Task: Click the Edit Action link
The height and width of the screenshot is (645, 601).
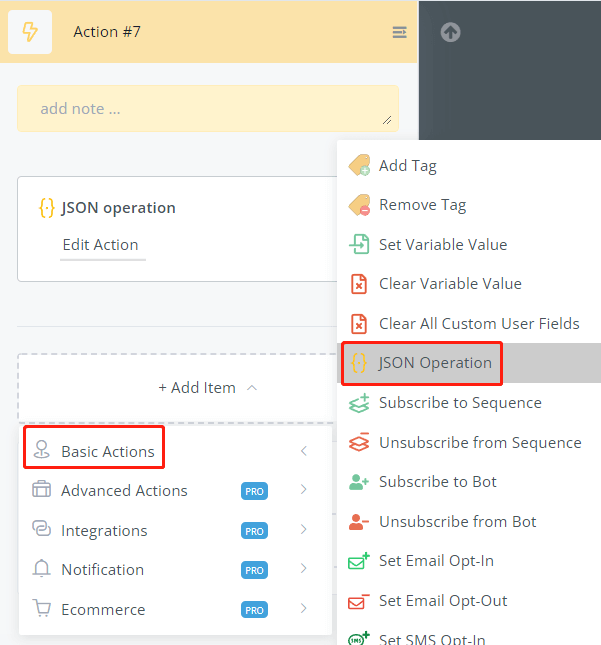Action: tap(101, 245)
